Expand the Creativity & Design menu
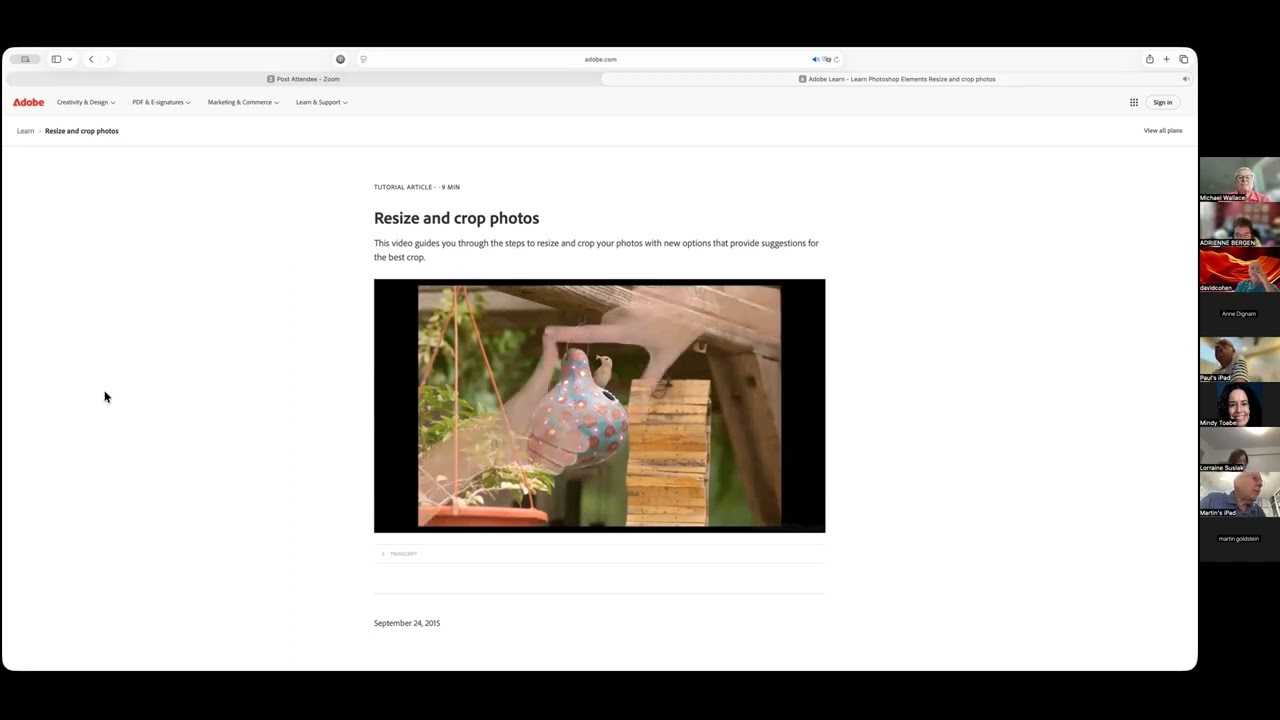 click(86, 102)
